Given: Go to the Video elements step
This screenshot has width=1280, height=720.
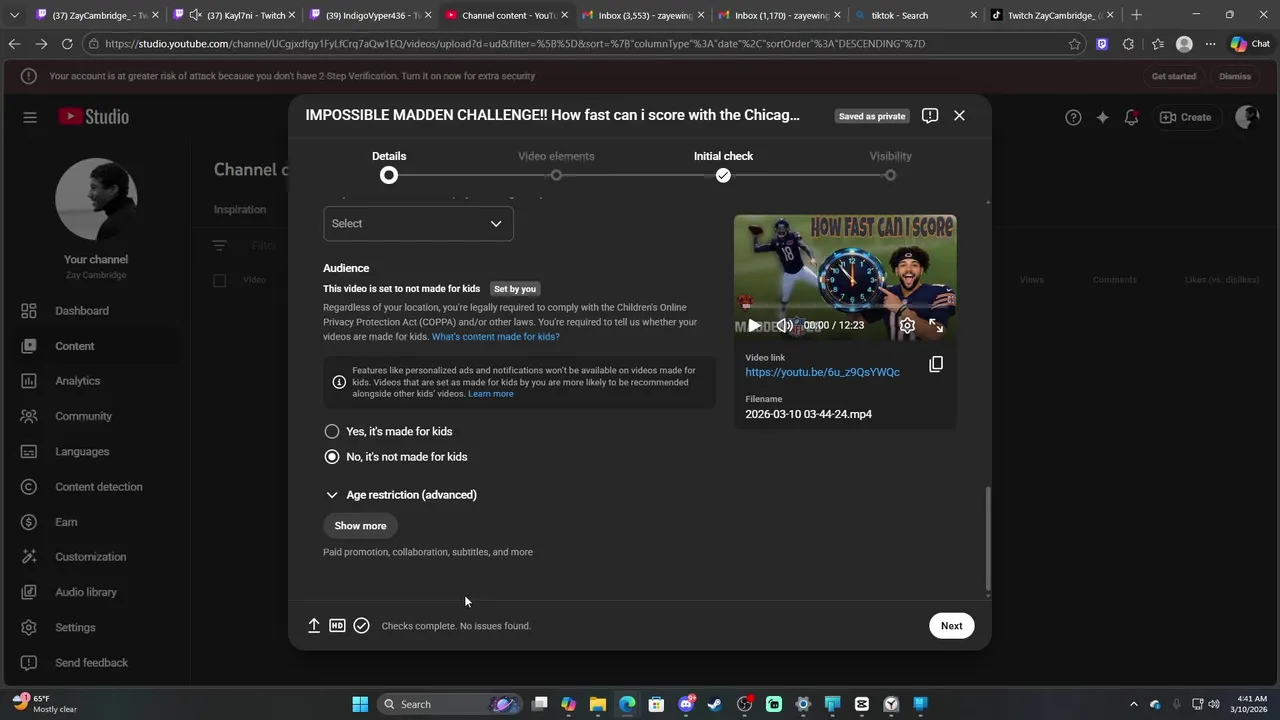Looking at the screenshot, I should click(556, 166).
